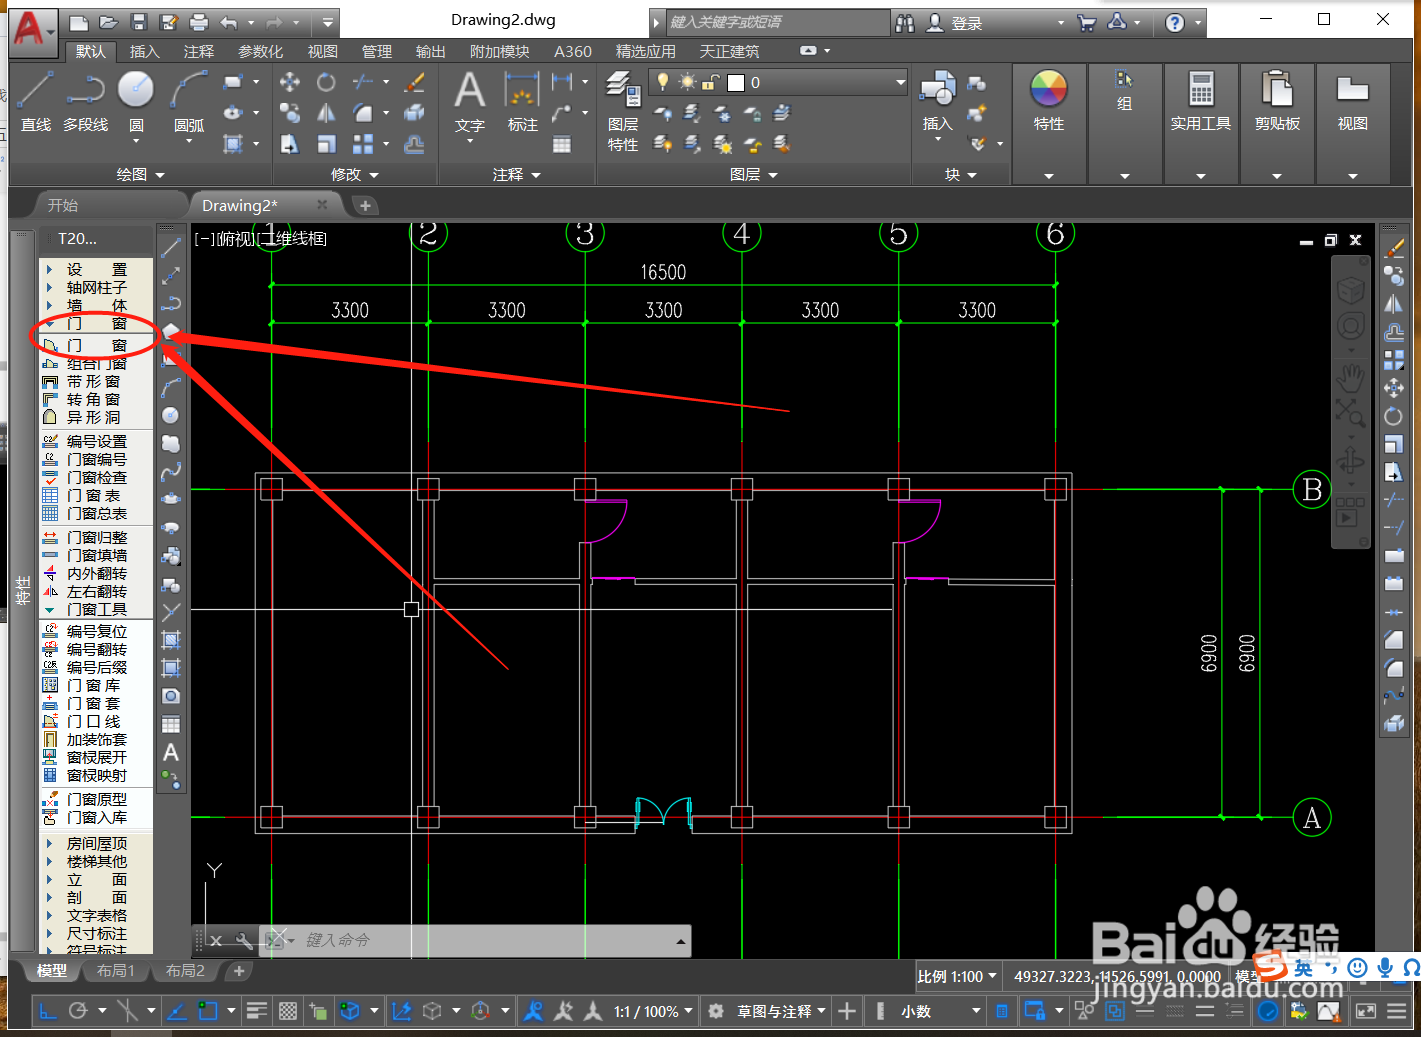Open the 特性 properties color wheel panel
Viewport: 1421px width, 1037px height.
point(1049,101)
